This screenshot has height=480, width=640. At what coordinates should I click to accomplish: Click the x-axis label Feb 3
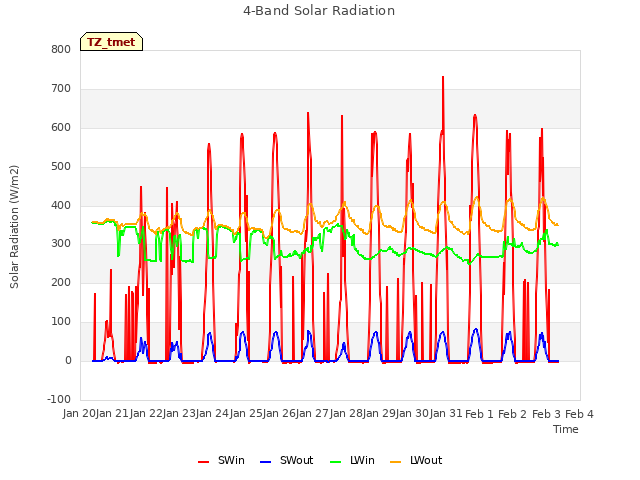click(x=546, y=414)
